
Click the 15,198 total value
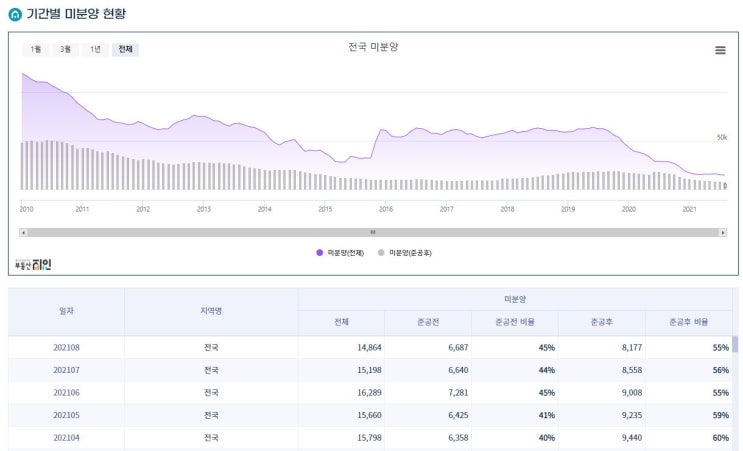369,370
